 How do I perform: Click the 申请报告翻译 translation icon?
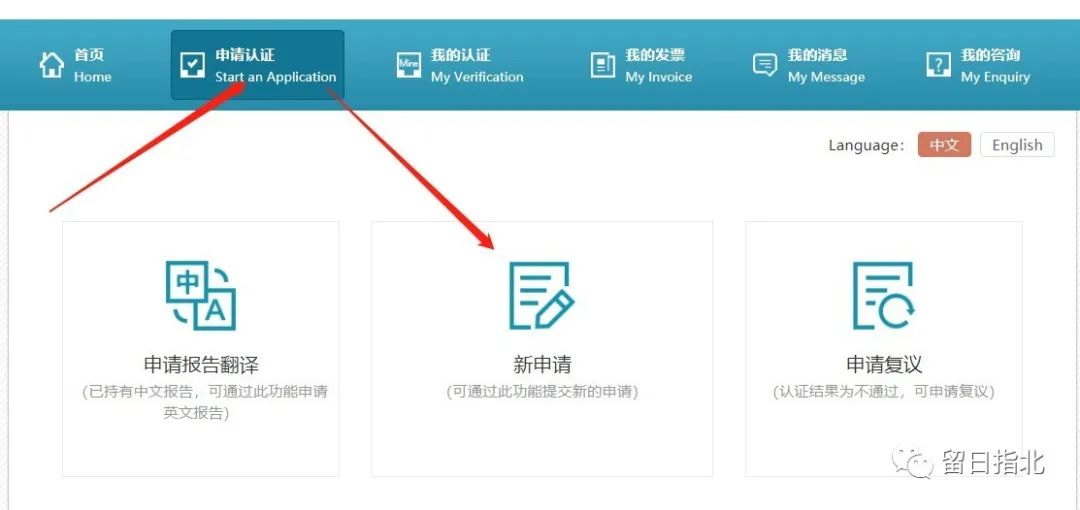pos(200,295)
